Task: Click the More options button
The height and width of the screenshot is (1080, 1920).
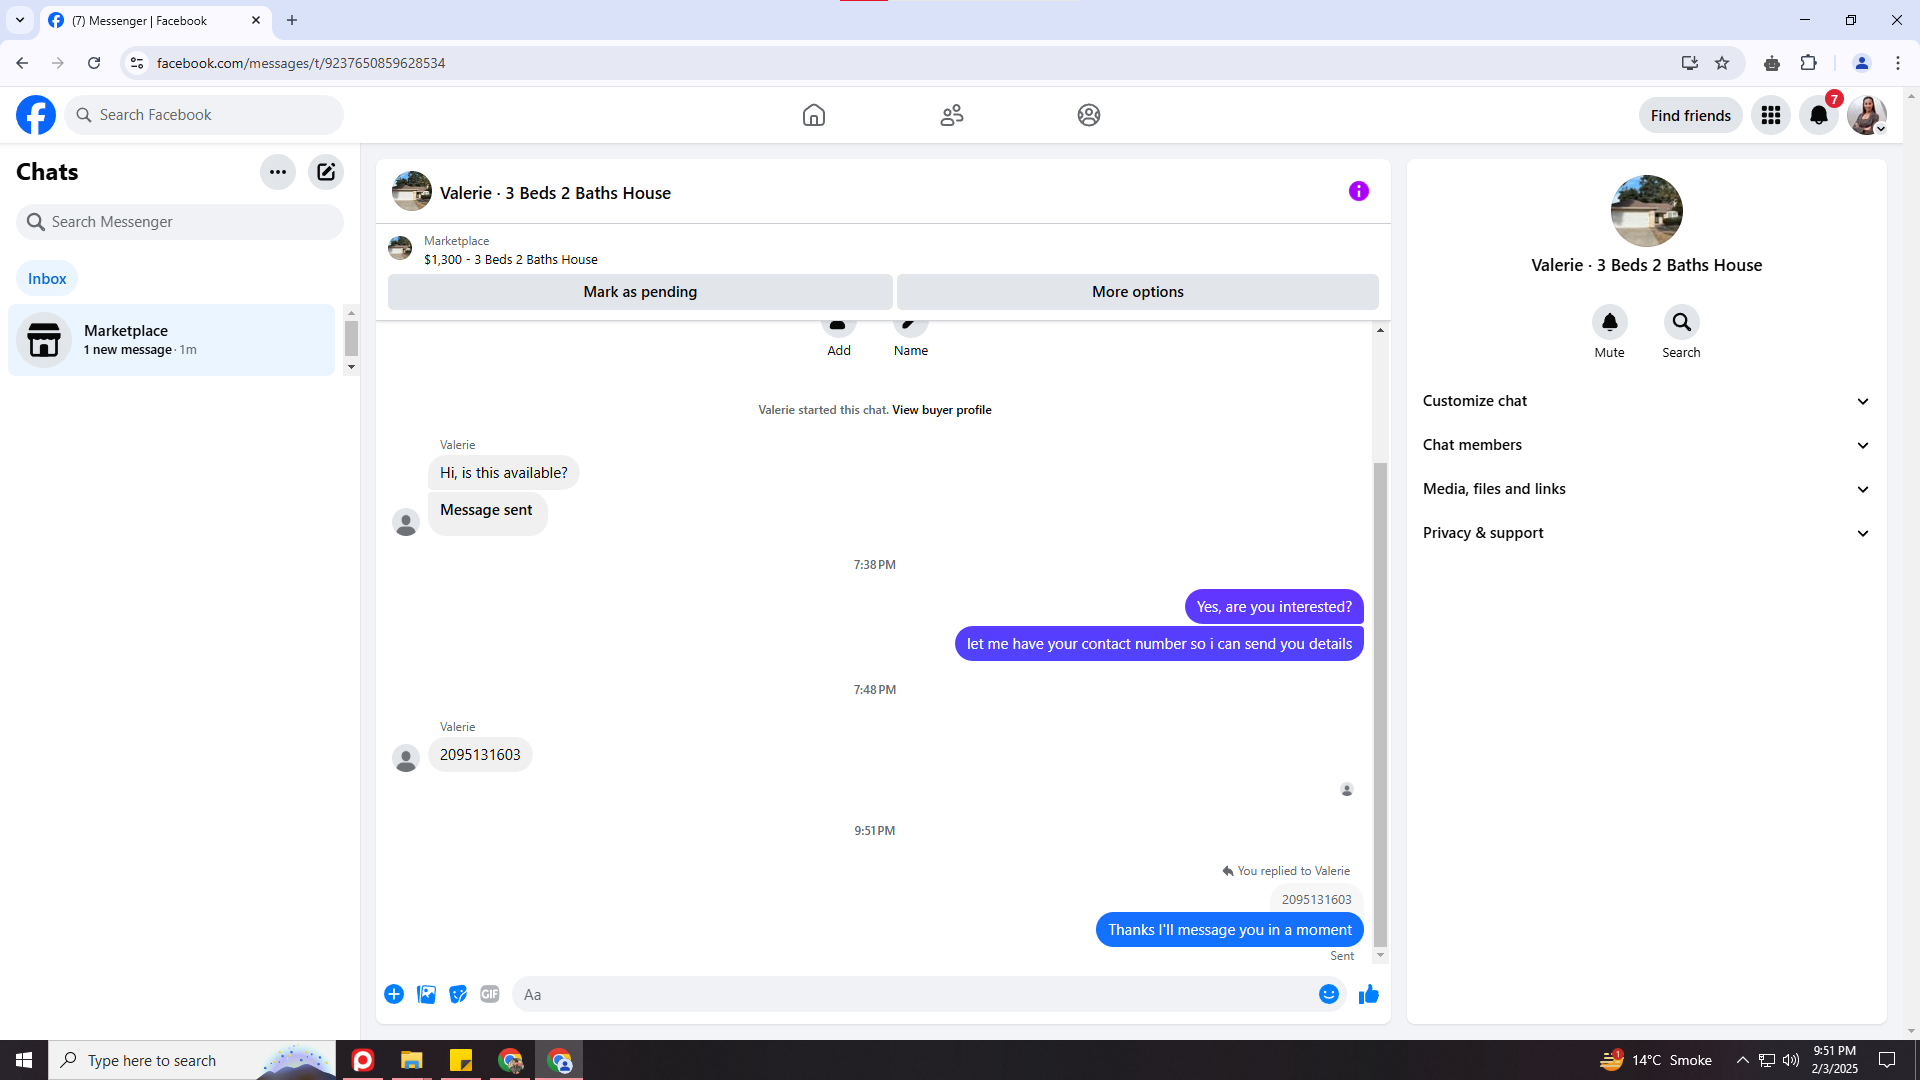Action: [1137, 292]
